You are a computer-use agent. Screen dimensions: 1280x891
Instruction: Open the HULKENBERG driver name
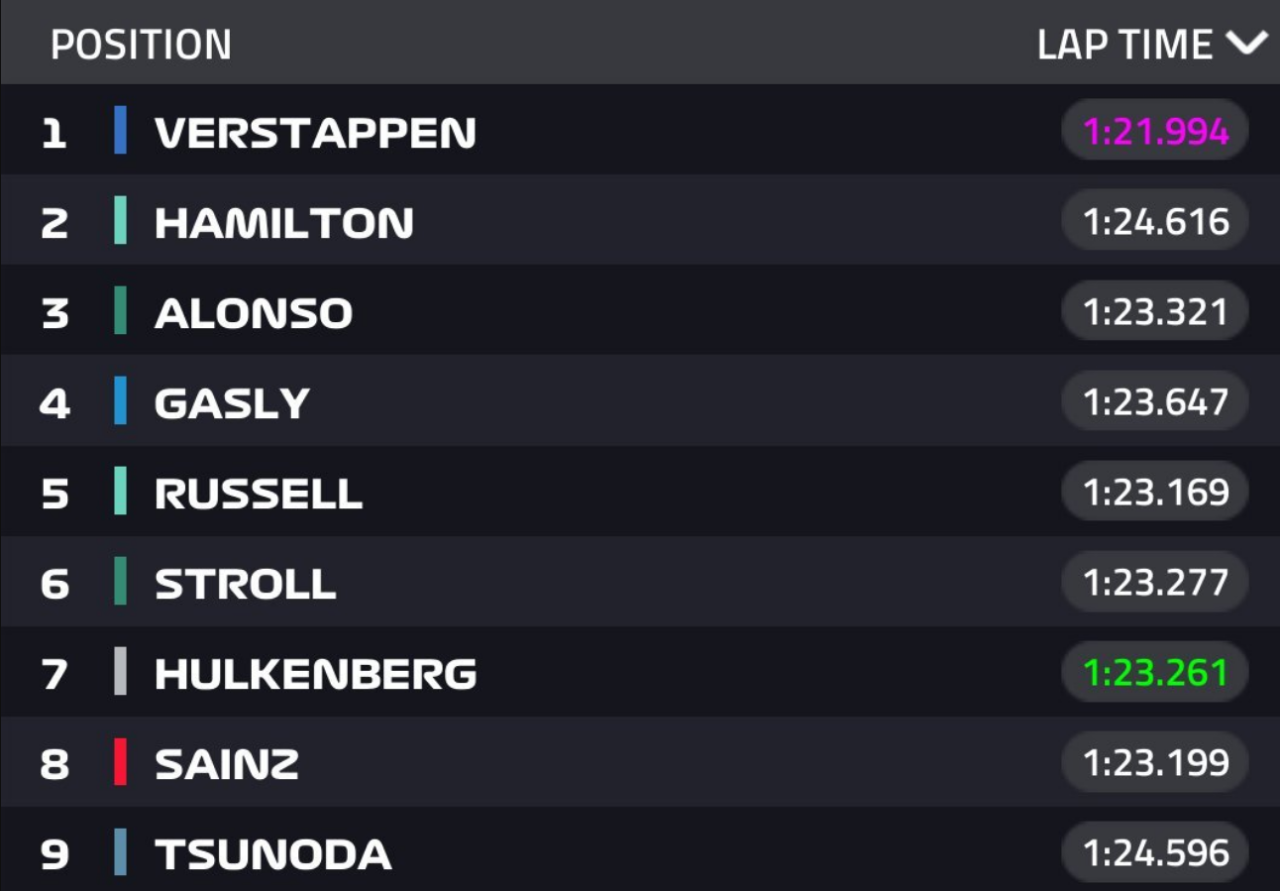pos(316,674)
